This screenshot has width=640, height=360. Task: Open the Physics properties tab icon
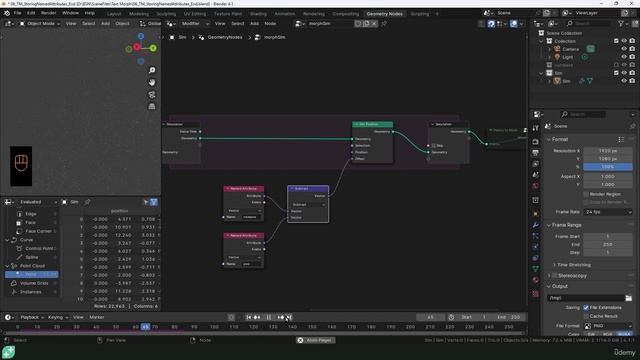tap(536, 247)
